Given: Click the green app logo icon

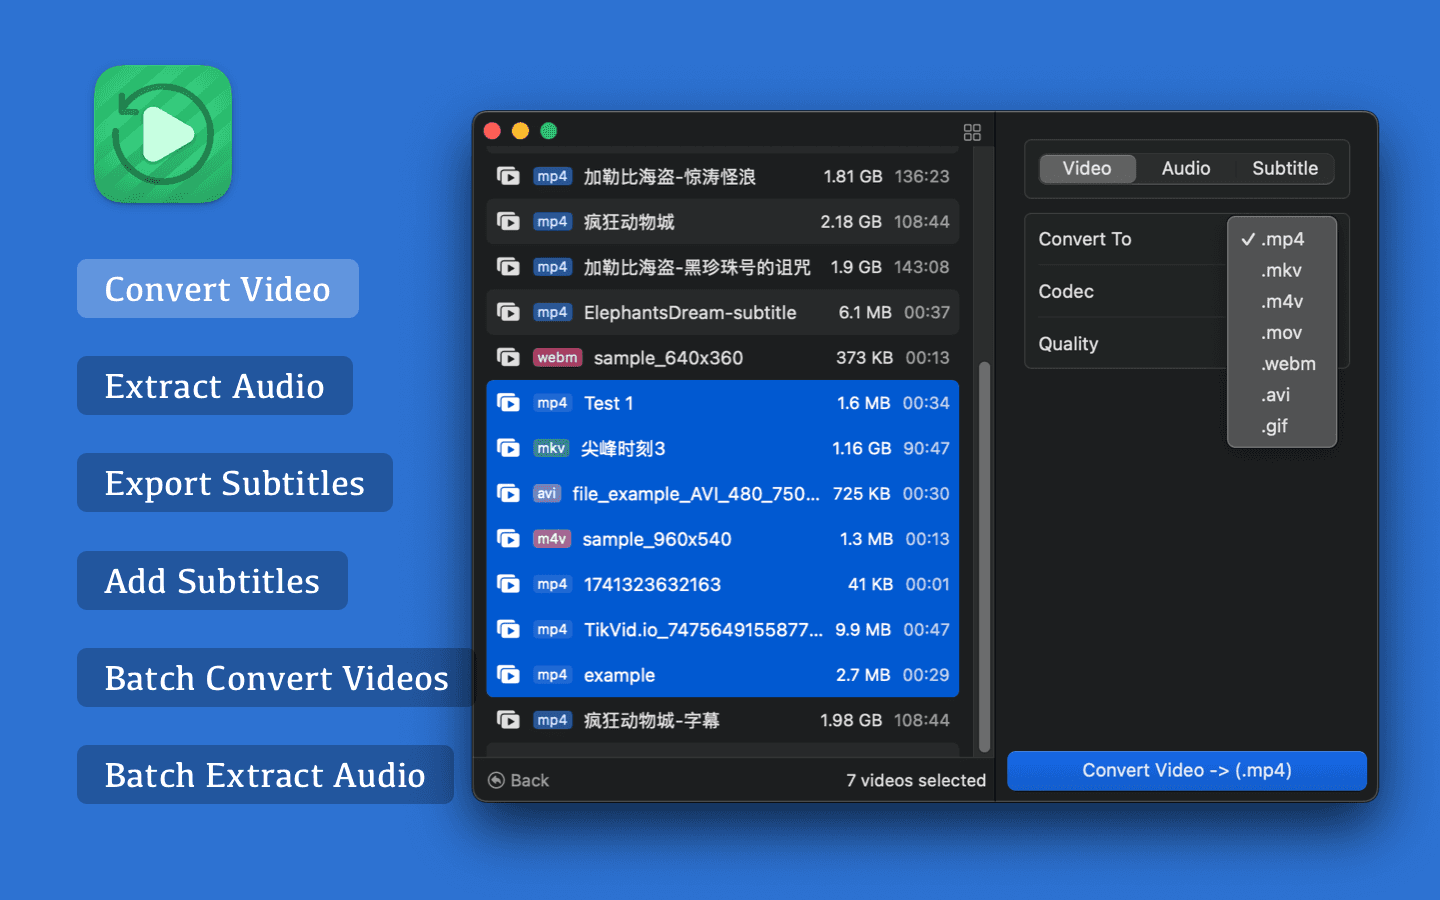Looking at the screenshot, I should coord(163,134).
